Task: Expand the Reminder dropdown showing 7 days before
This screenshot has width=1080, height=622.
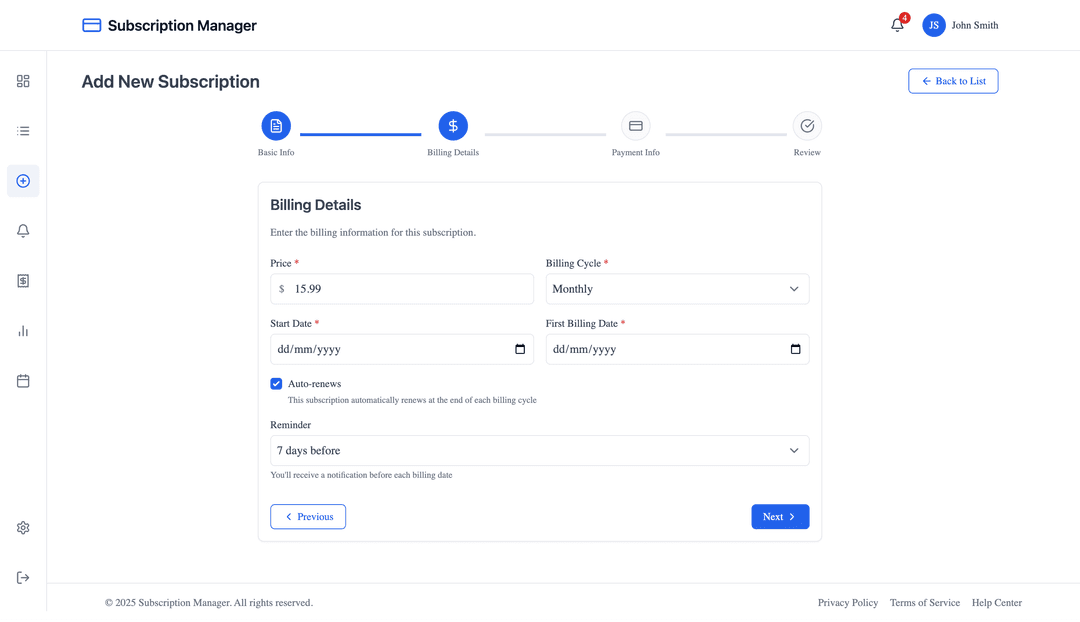Action: click(x=540, y=450)
